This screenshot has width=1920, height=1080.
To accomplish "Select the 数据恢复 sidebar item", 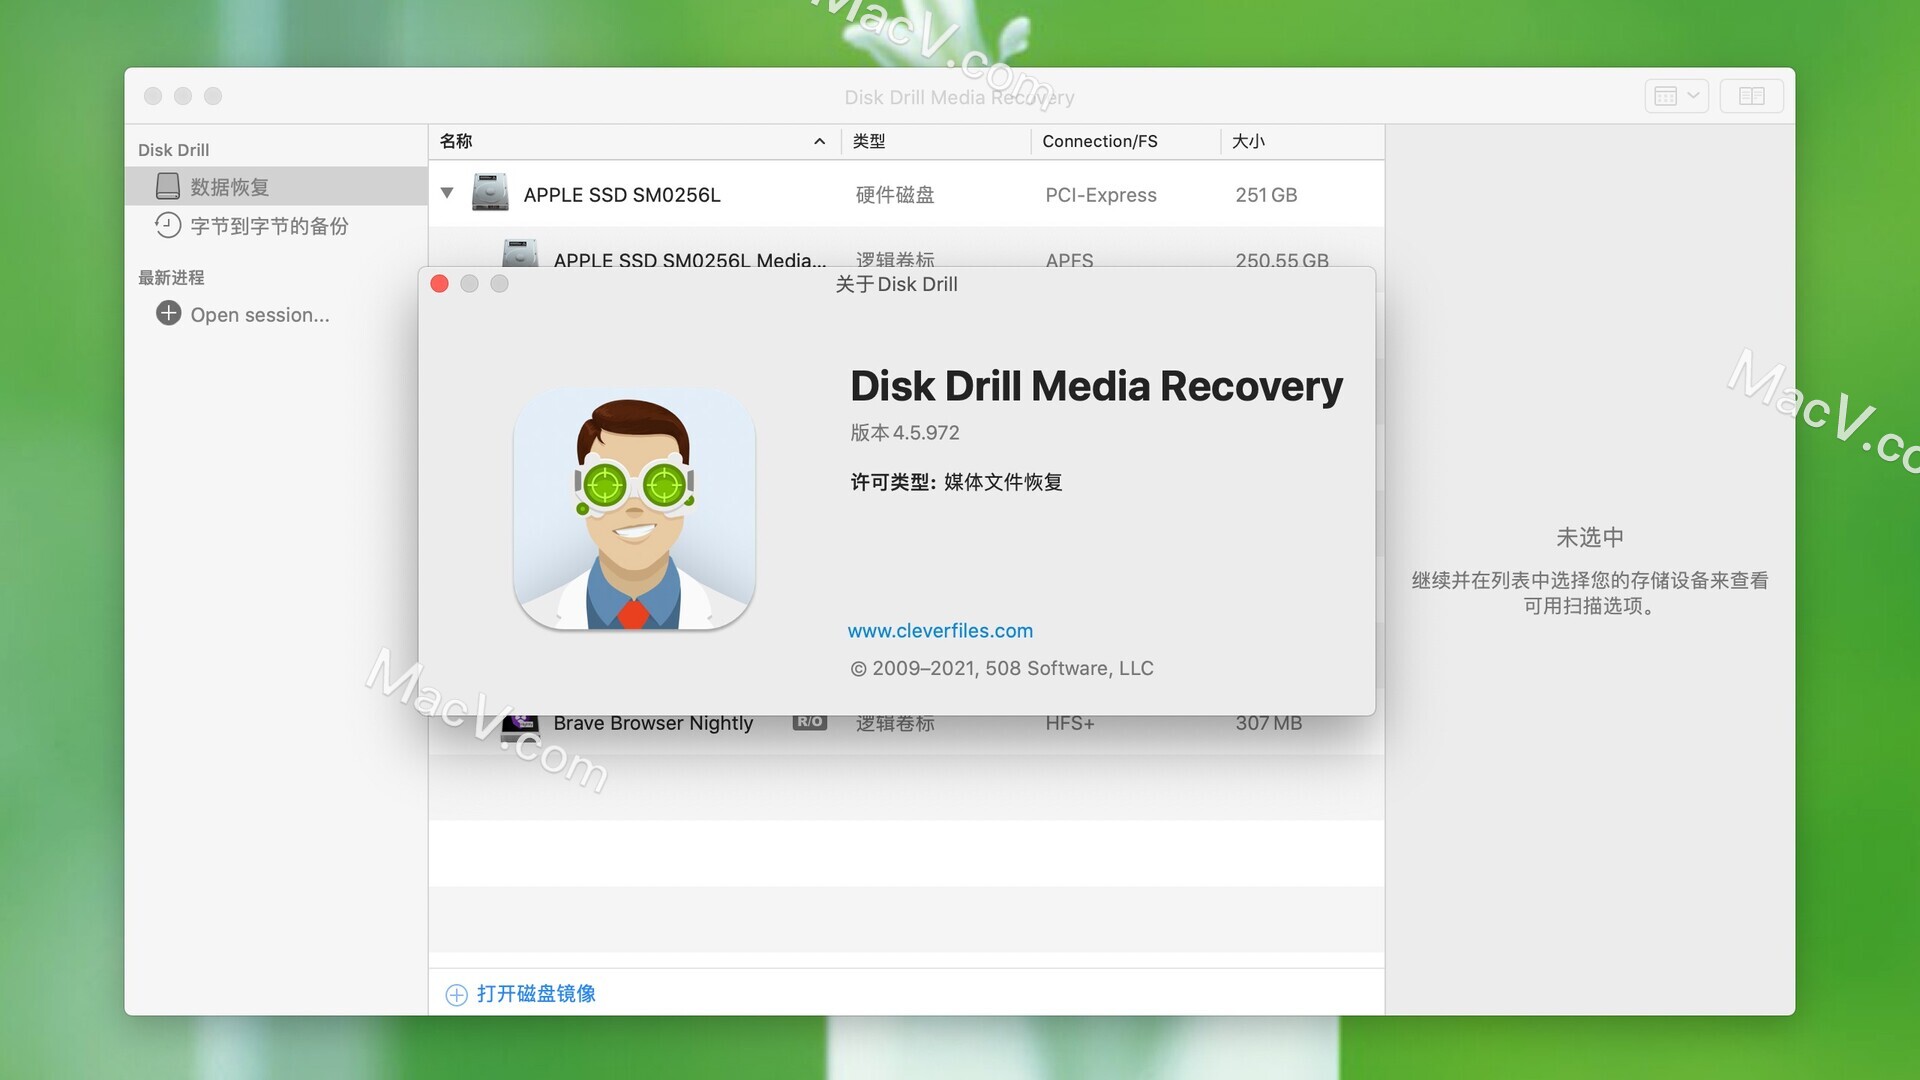I will 276,187.
